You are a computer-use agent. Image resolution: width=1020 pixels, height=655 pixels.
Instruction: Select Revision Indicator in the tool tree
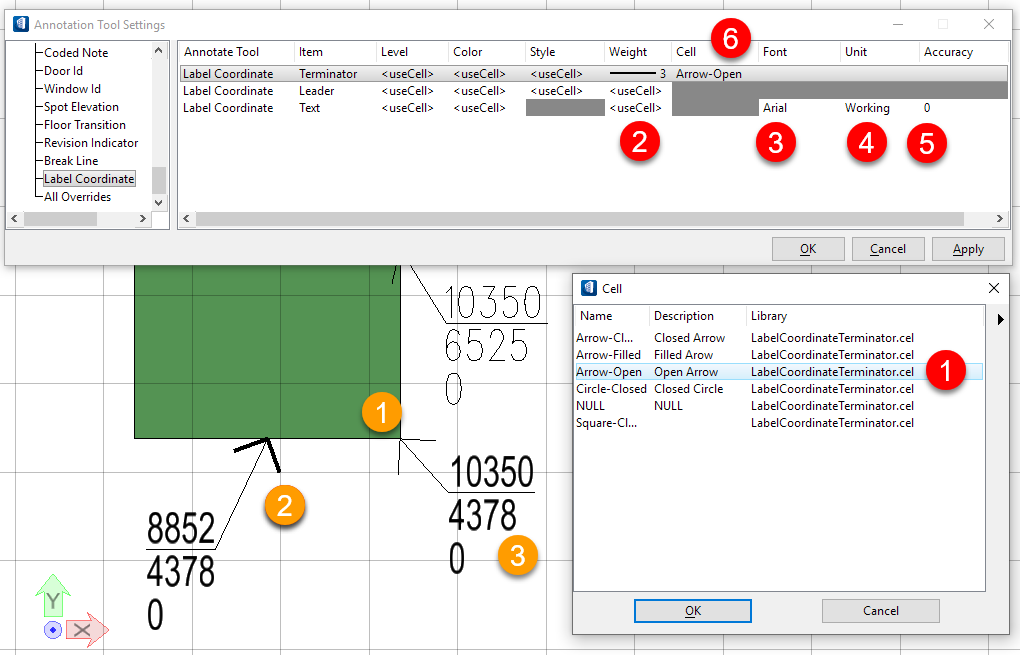click(x=91, y=142)
